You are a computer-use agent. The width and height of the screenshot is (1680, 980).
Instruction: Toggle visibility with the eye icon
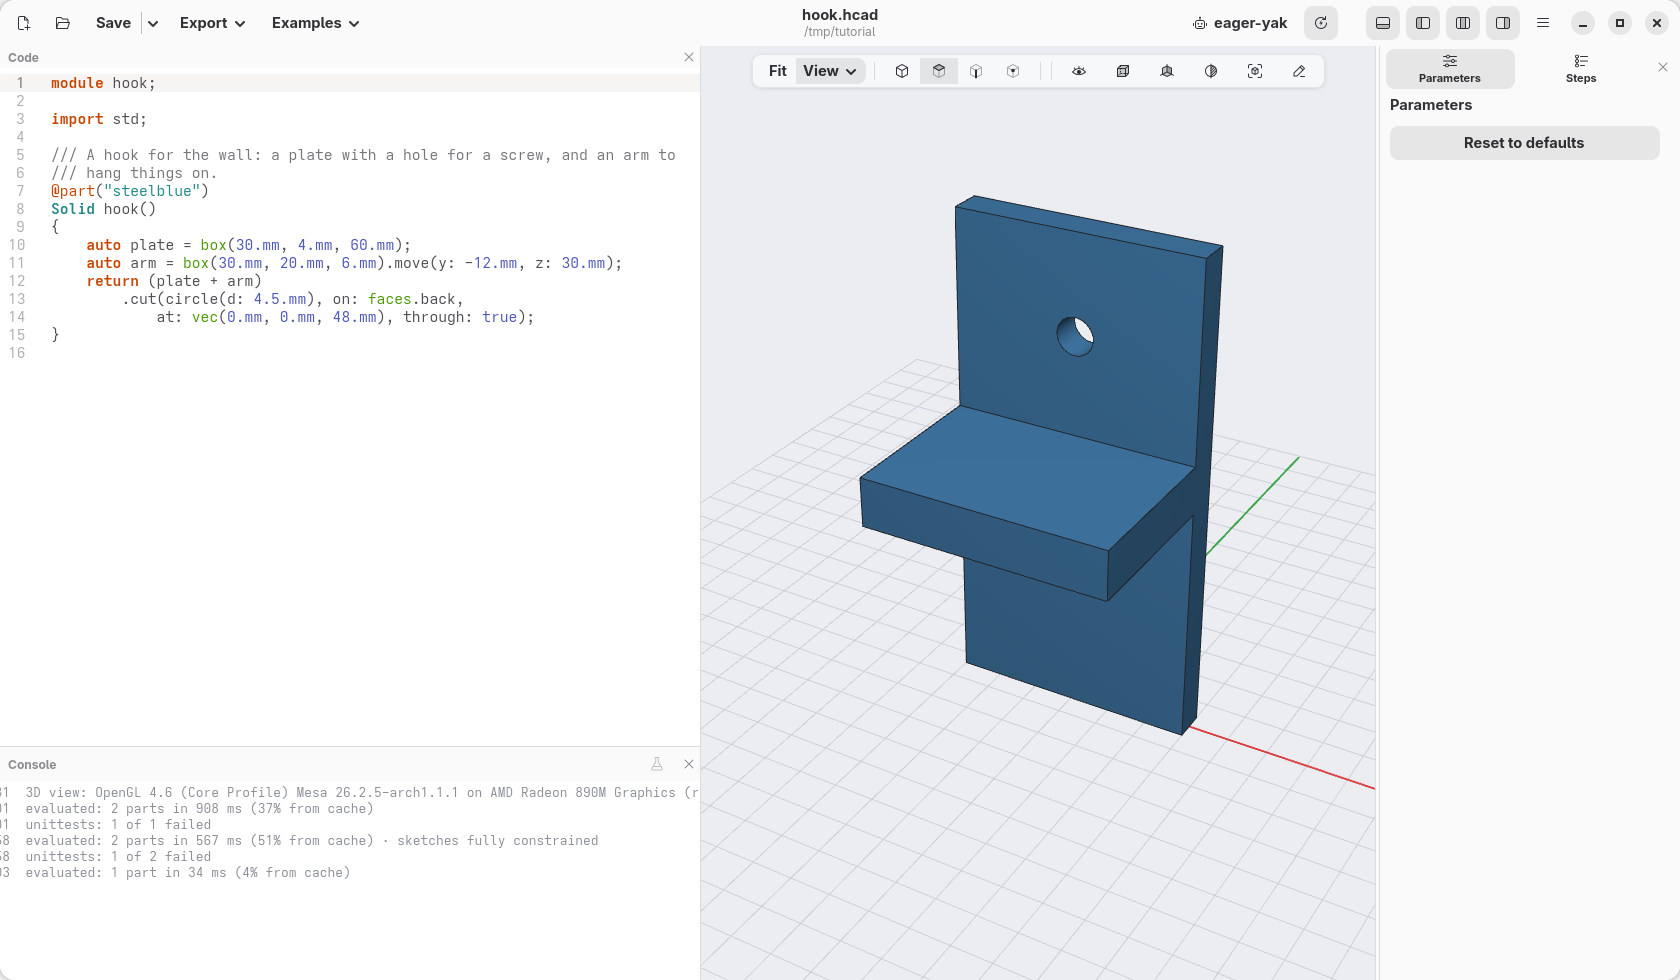[1079, 71]
